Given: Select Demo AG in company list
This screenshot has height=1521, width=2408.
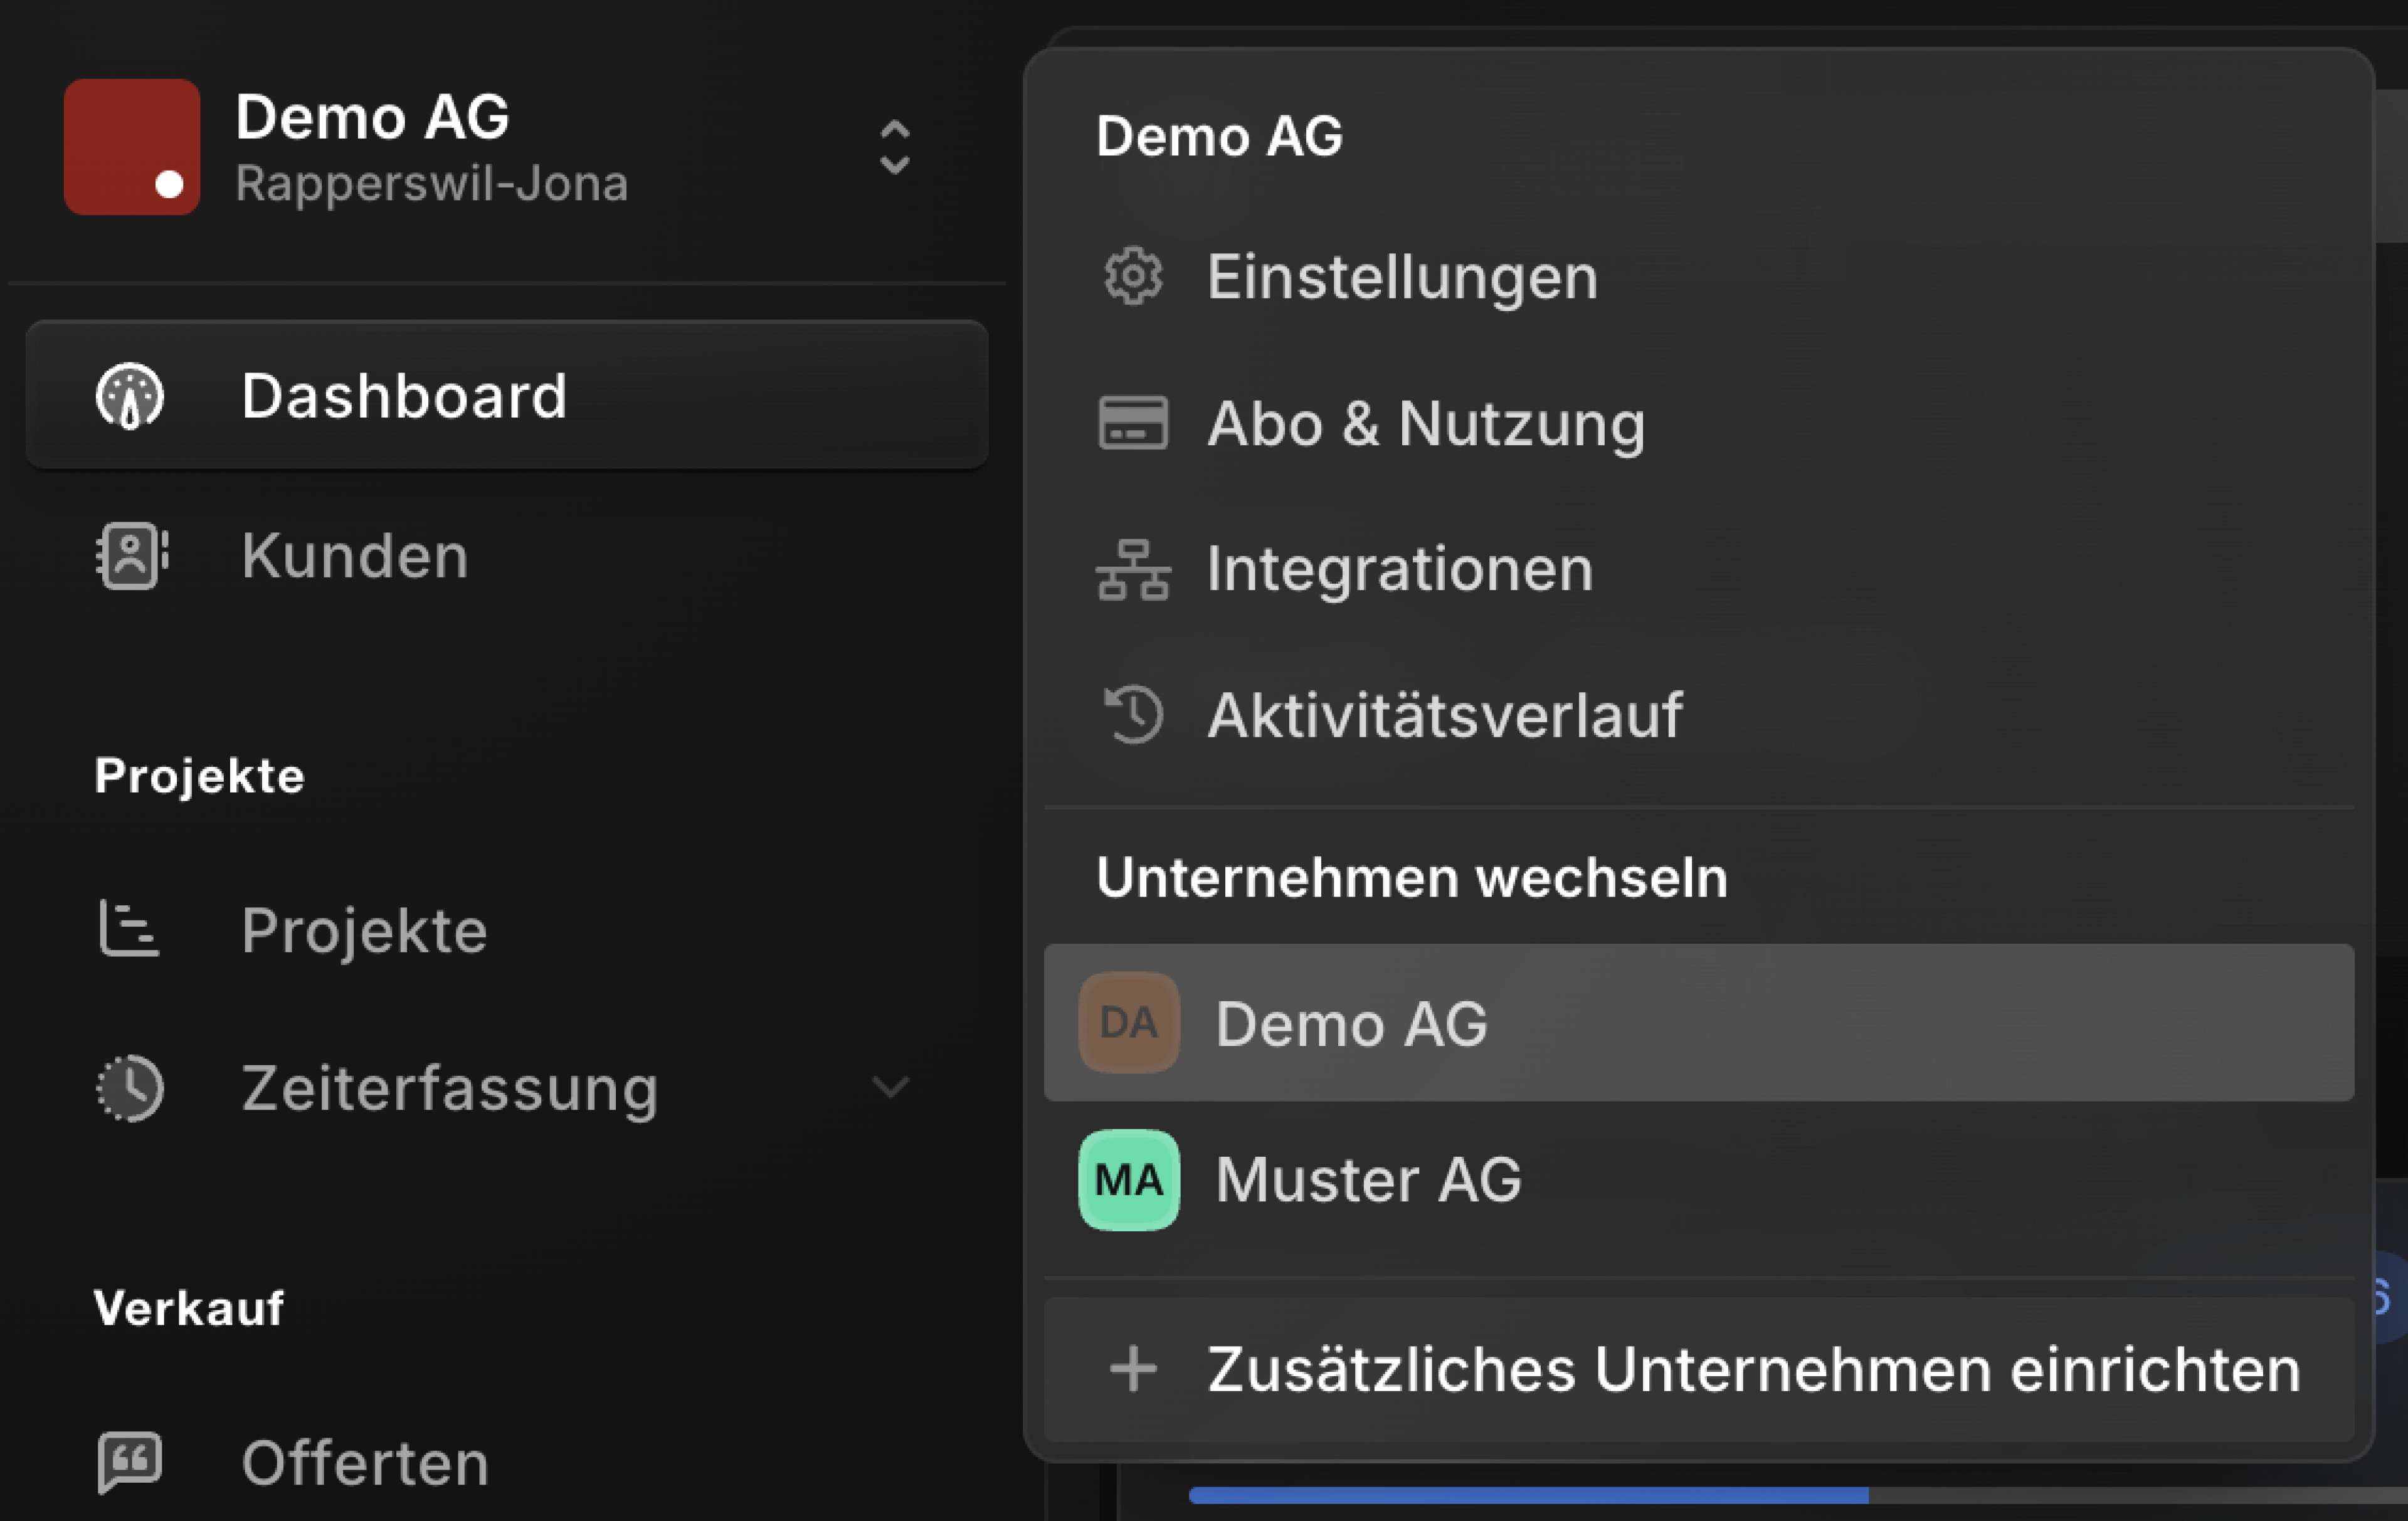Looking at the screenshot, I should point(1699,1023).
